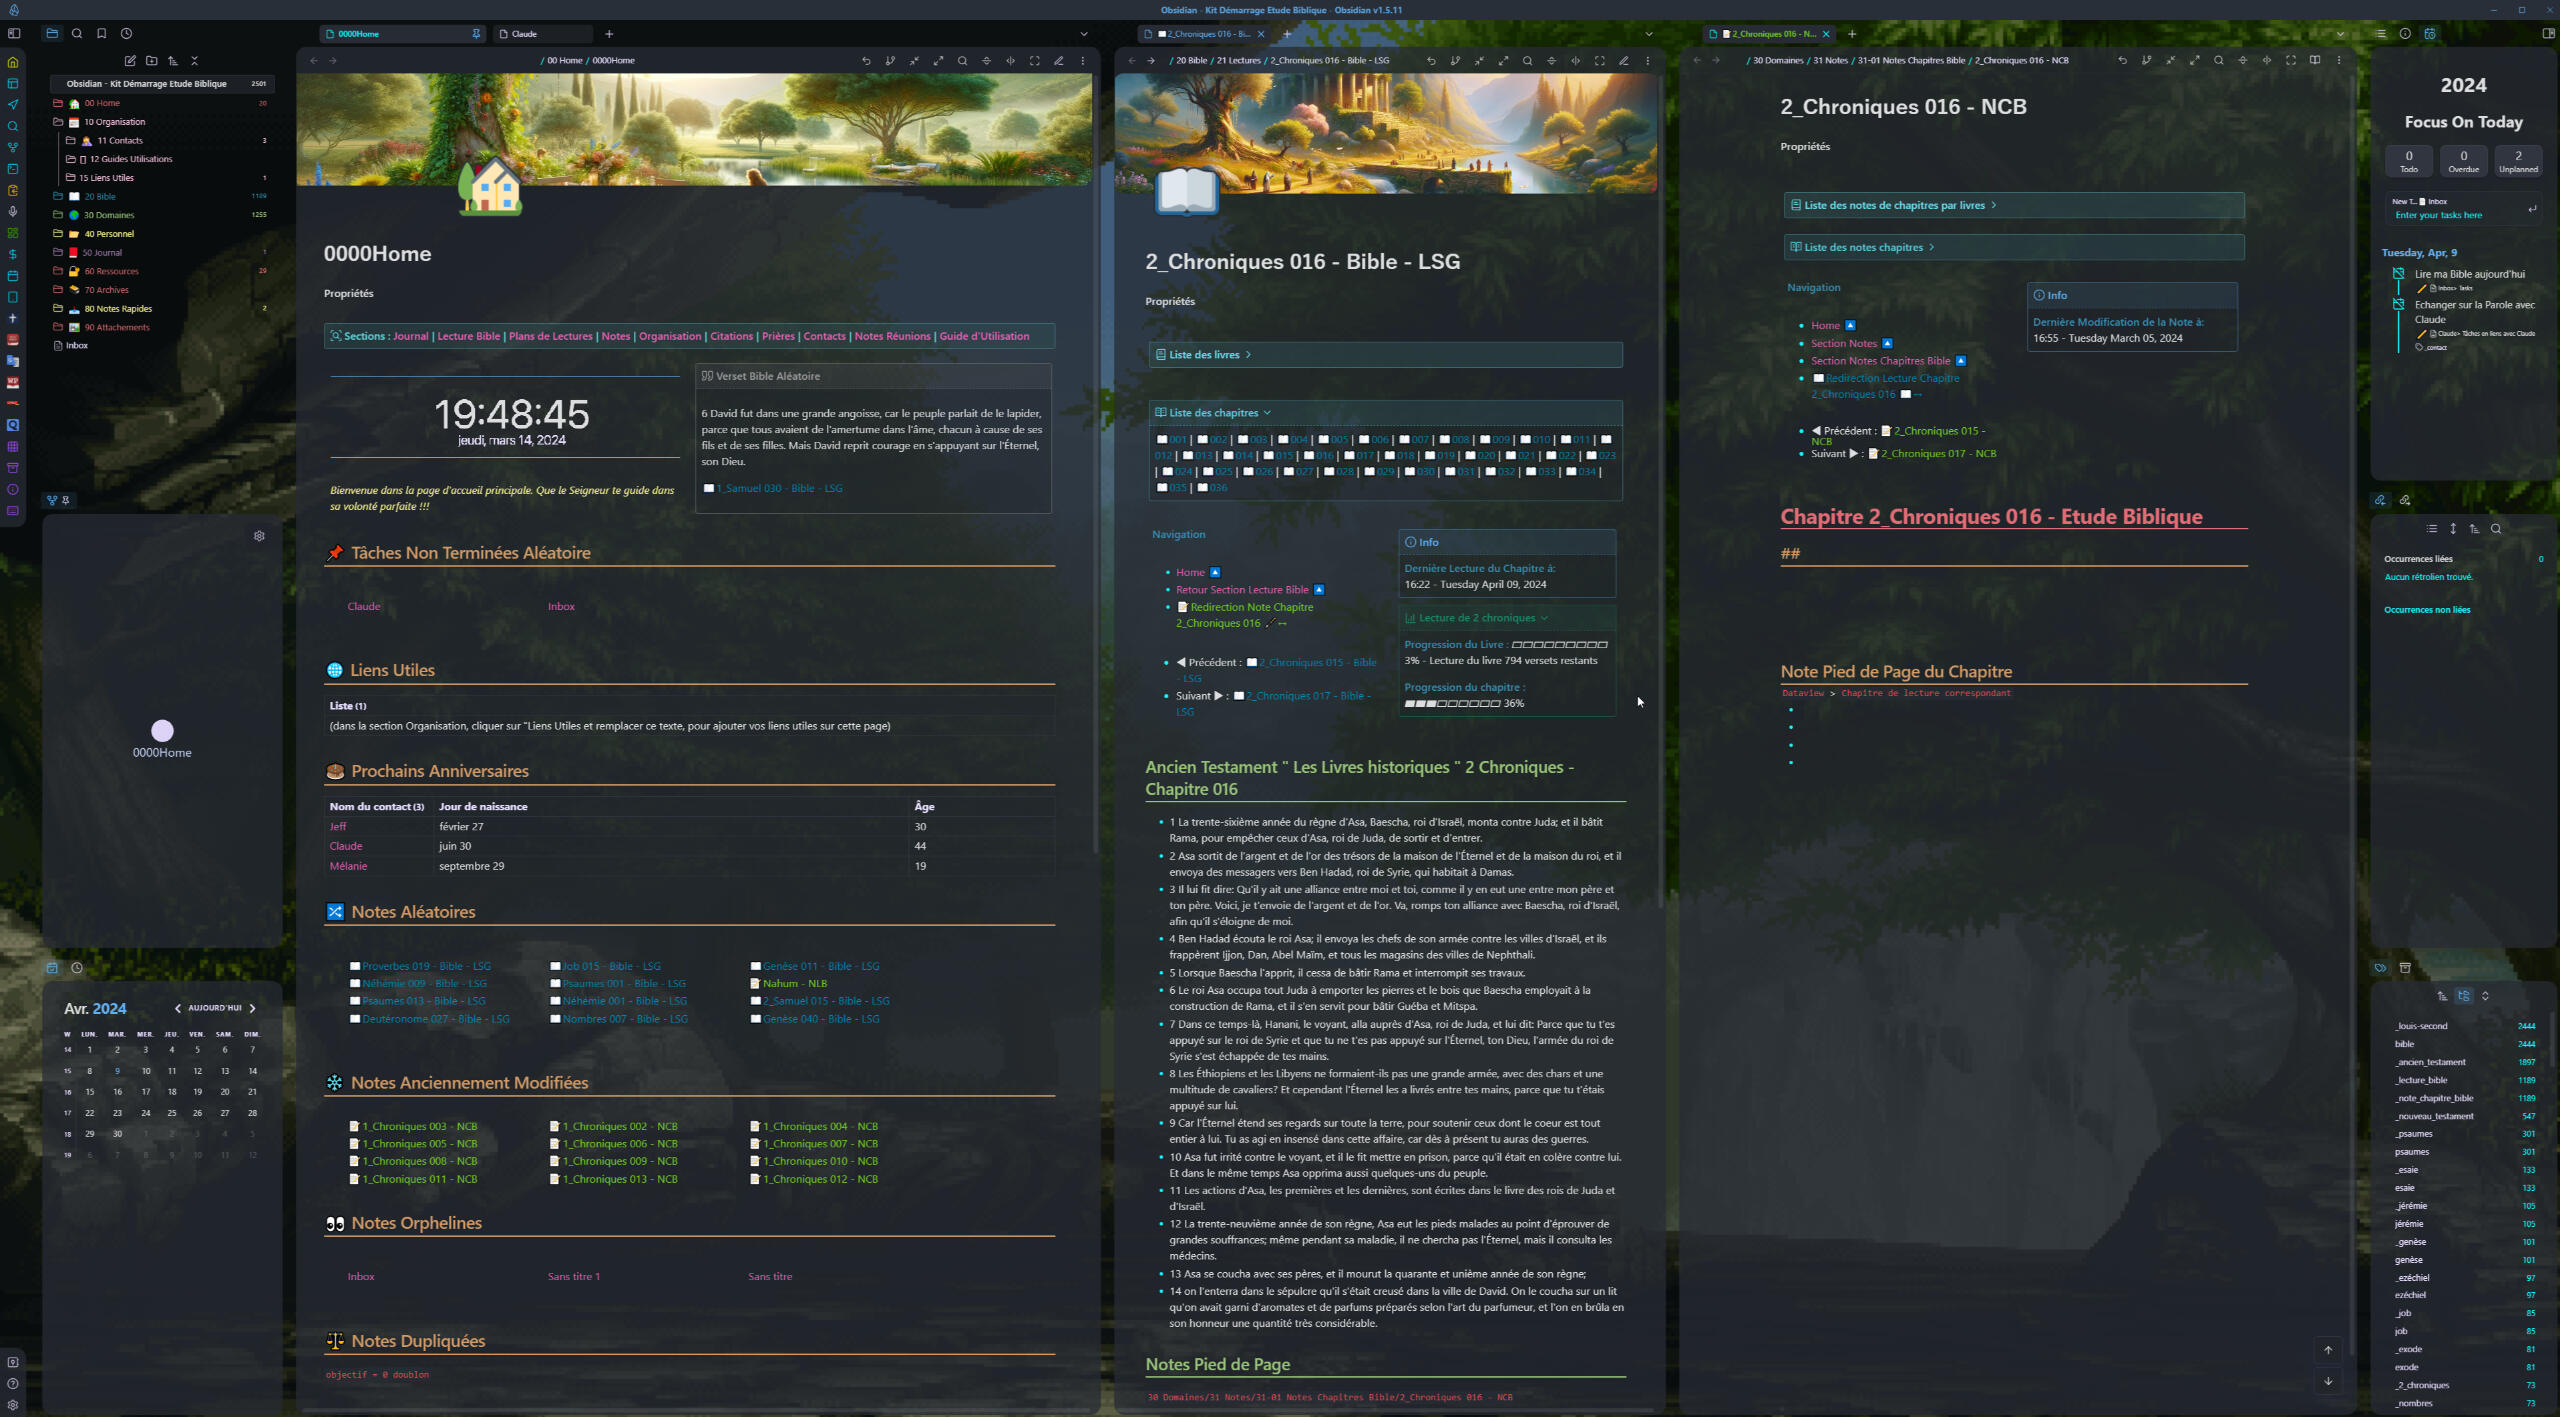Image resolution: width=2560 pixels, height=1417 pixels.
Task: Expand the 'Liste des livres' callout
Action: 1385,354
